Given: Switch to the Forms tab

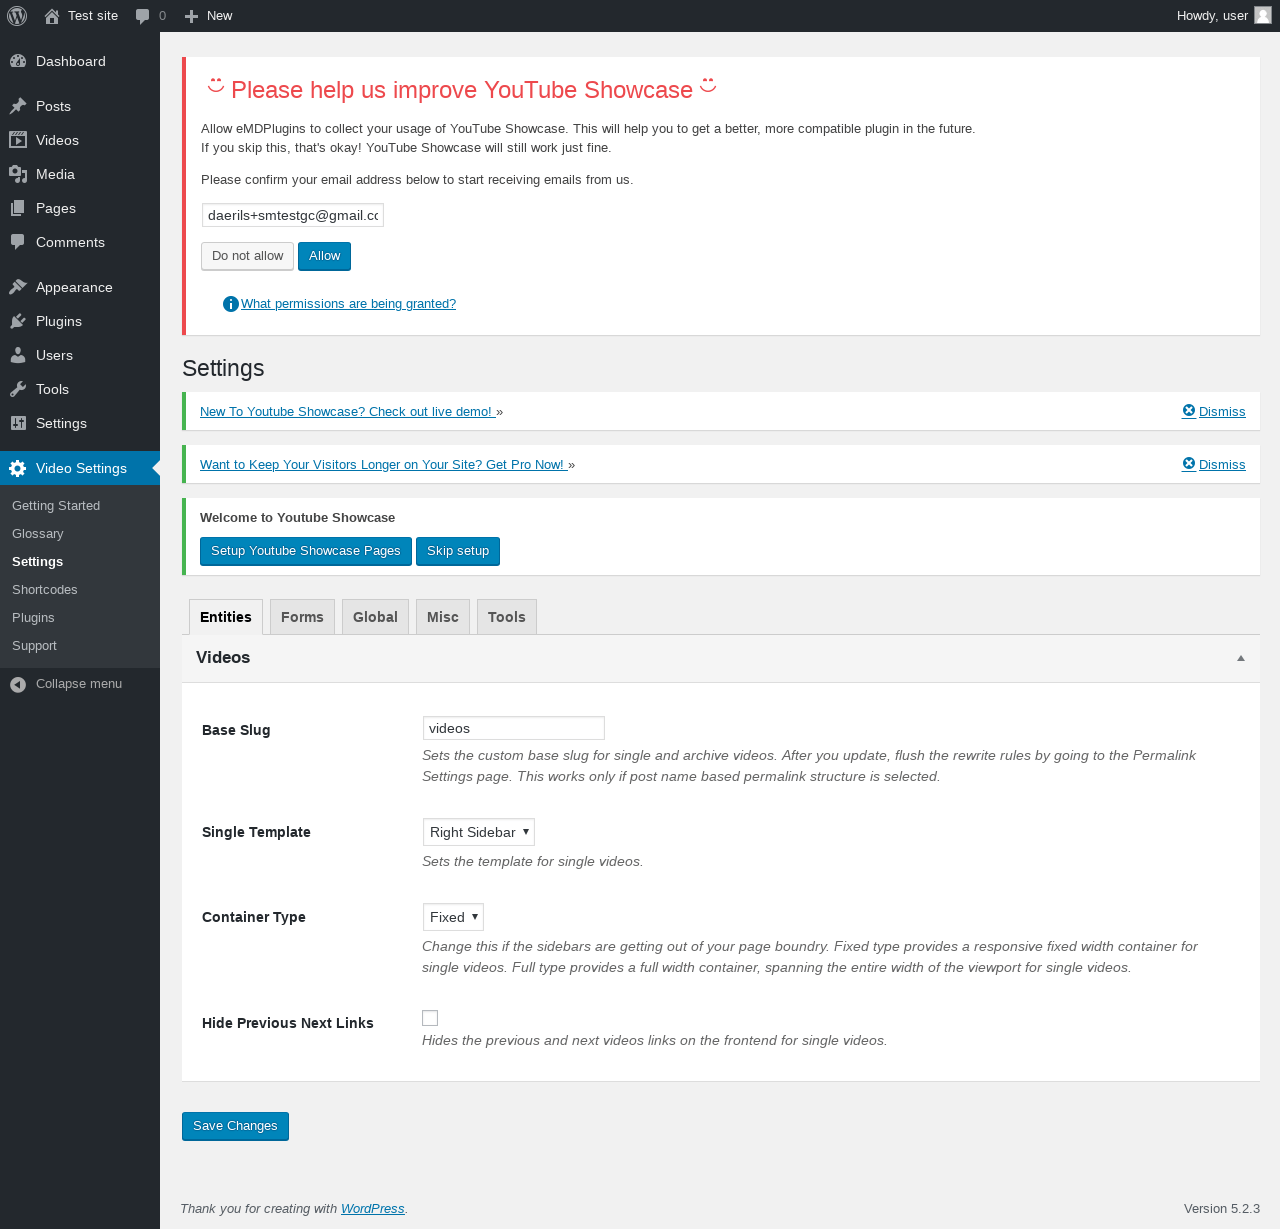Looking at the screenshot, I should coord(302,617).
